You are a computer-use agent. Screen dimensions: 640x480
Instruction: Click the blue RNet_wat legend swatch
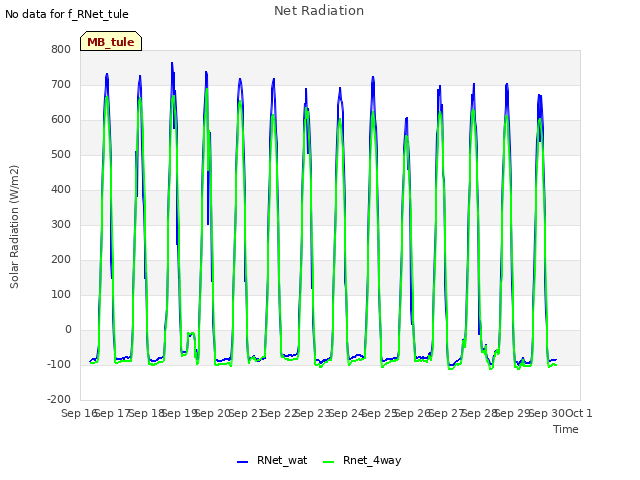coord(242,462)
